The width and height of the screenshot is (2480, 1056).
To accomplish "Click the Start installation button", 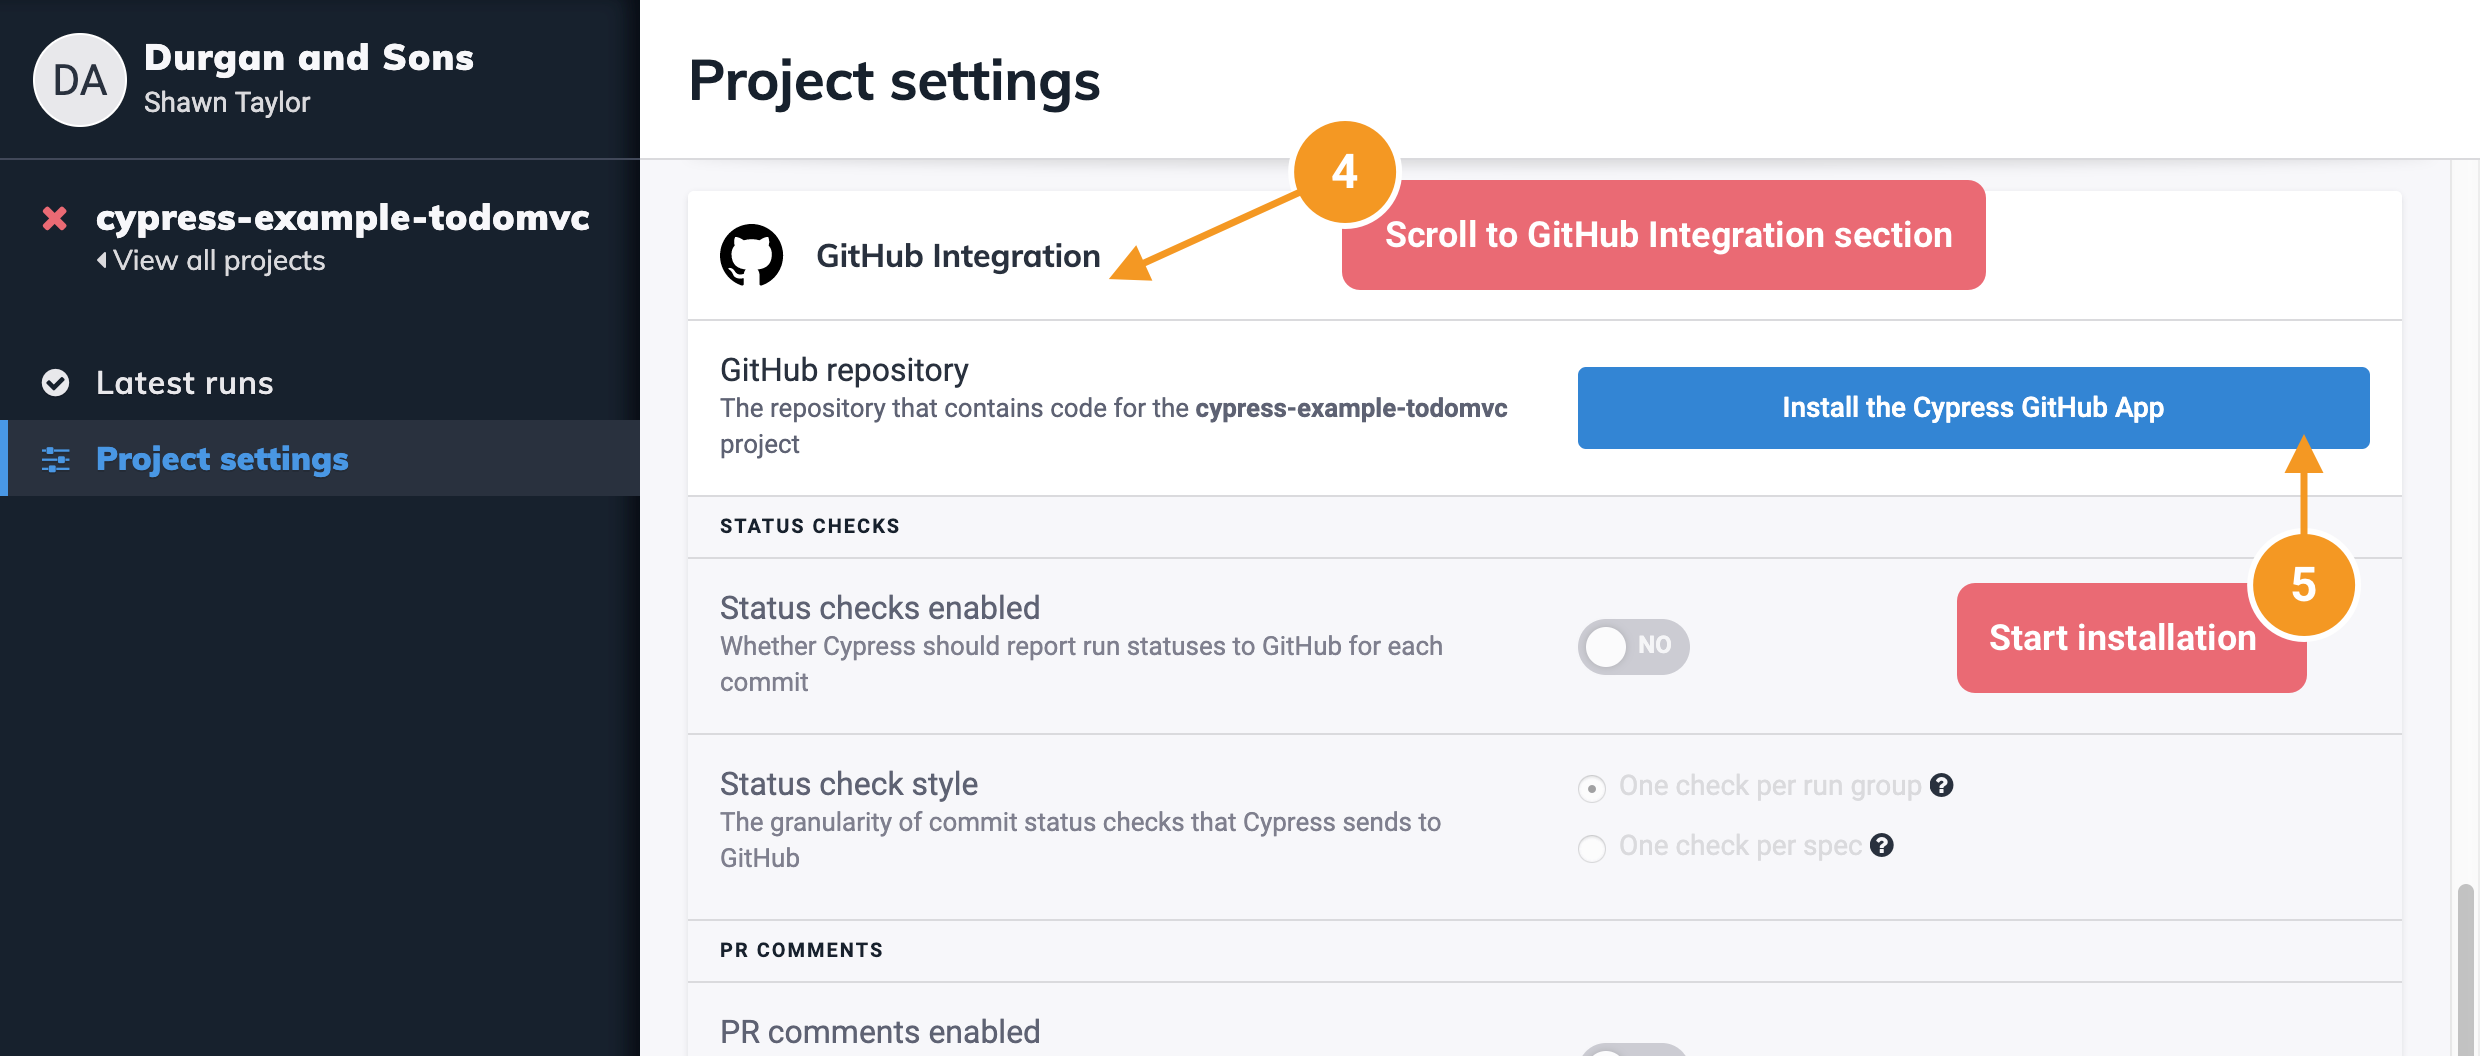I will click(x=2122, y=637).
